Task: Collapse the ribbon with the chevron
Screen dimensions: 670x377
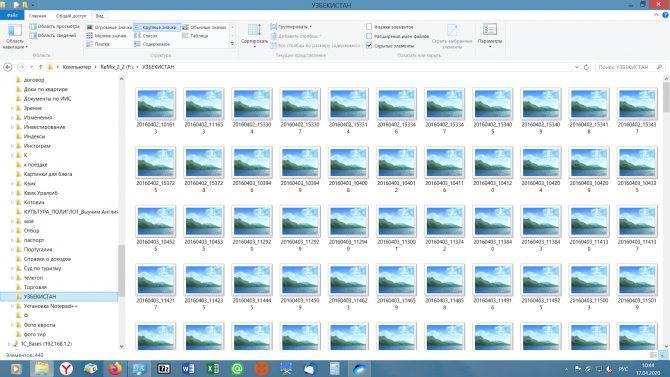Action: click(657, 15)
